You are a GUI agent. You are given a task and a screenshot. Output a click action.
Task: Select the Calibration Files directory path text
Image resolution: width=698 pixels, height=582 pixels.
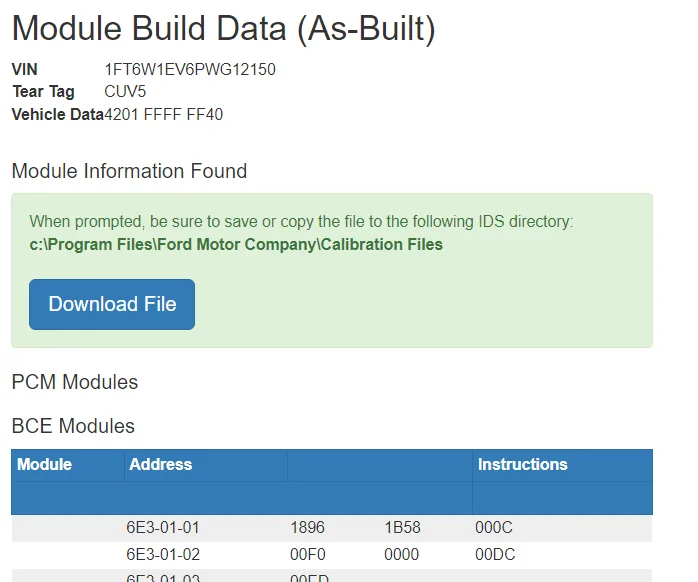click(x=236, y=244)
